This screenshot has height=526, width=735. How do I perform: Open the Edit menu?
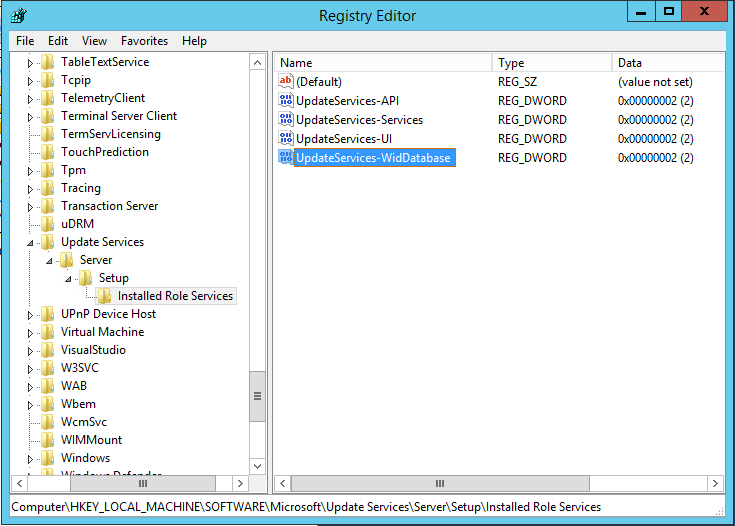(58, 41)
